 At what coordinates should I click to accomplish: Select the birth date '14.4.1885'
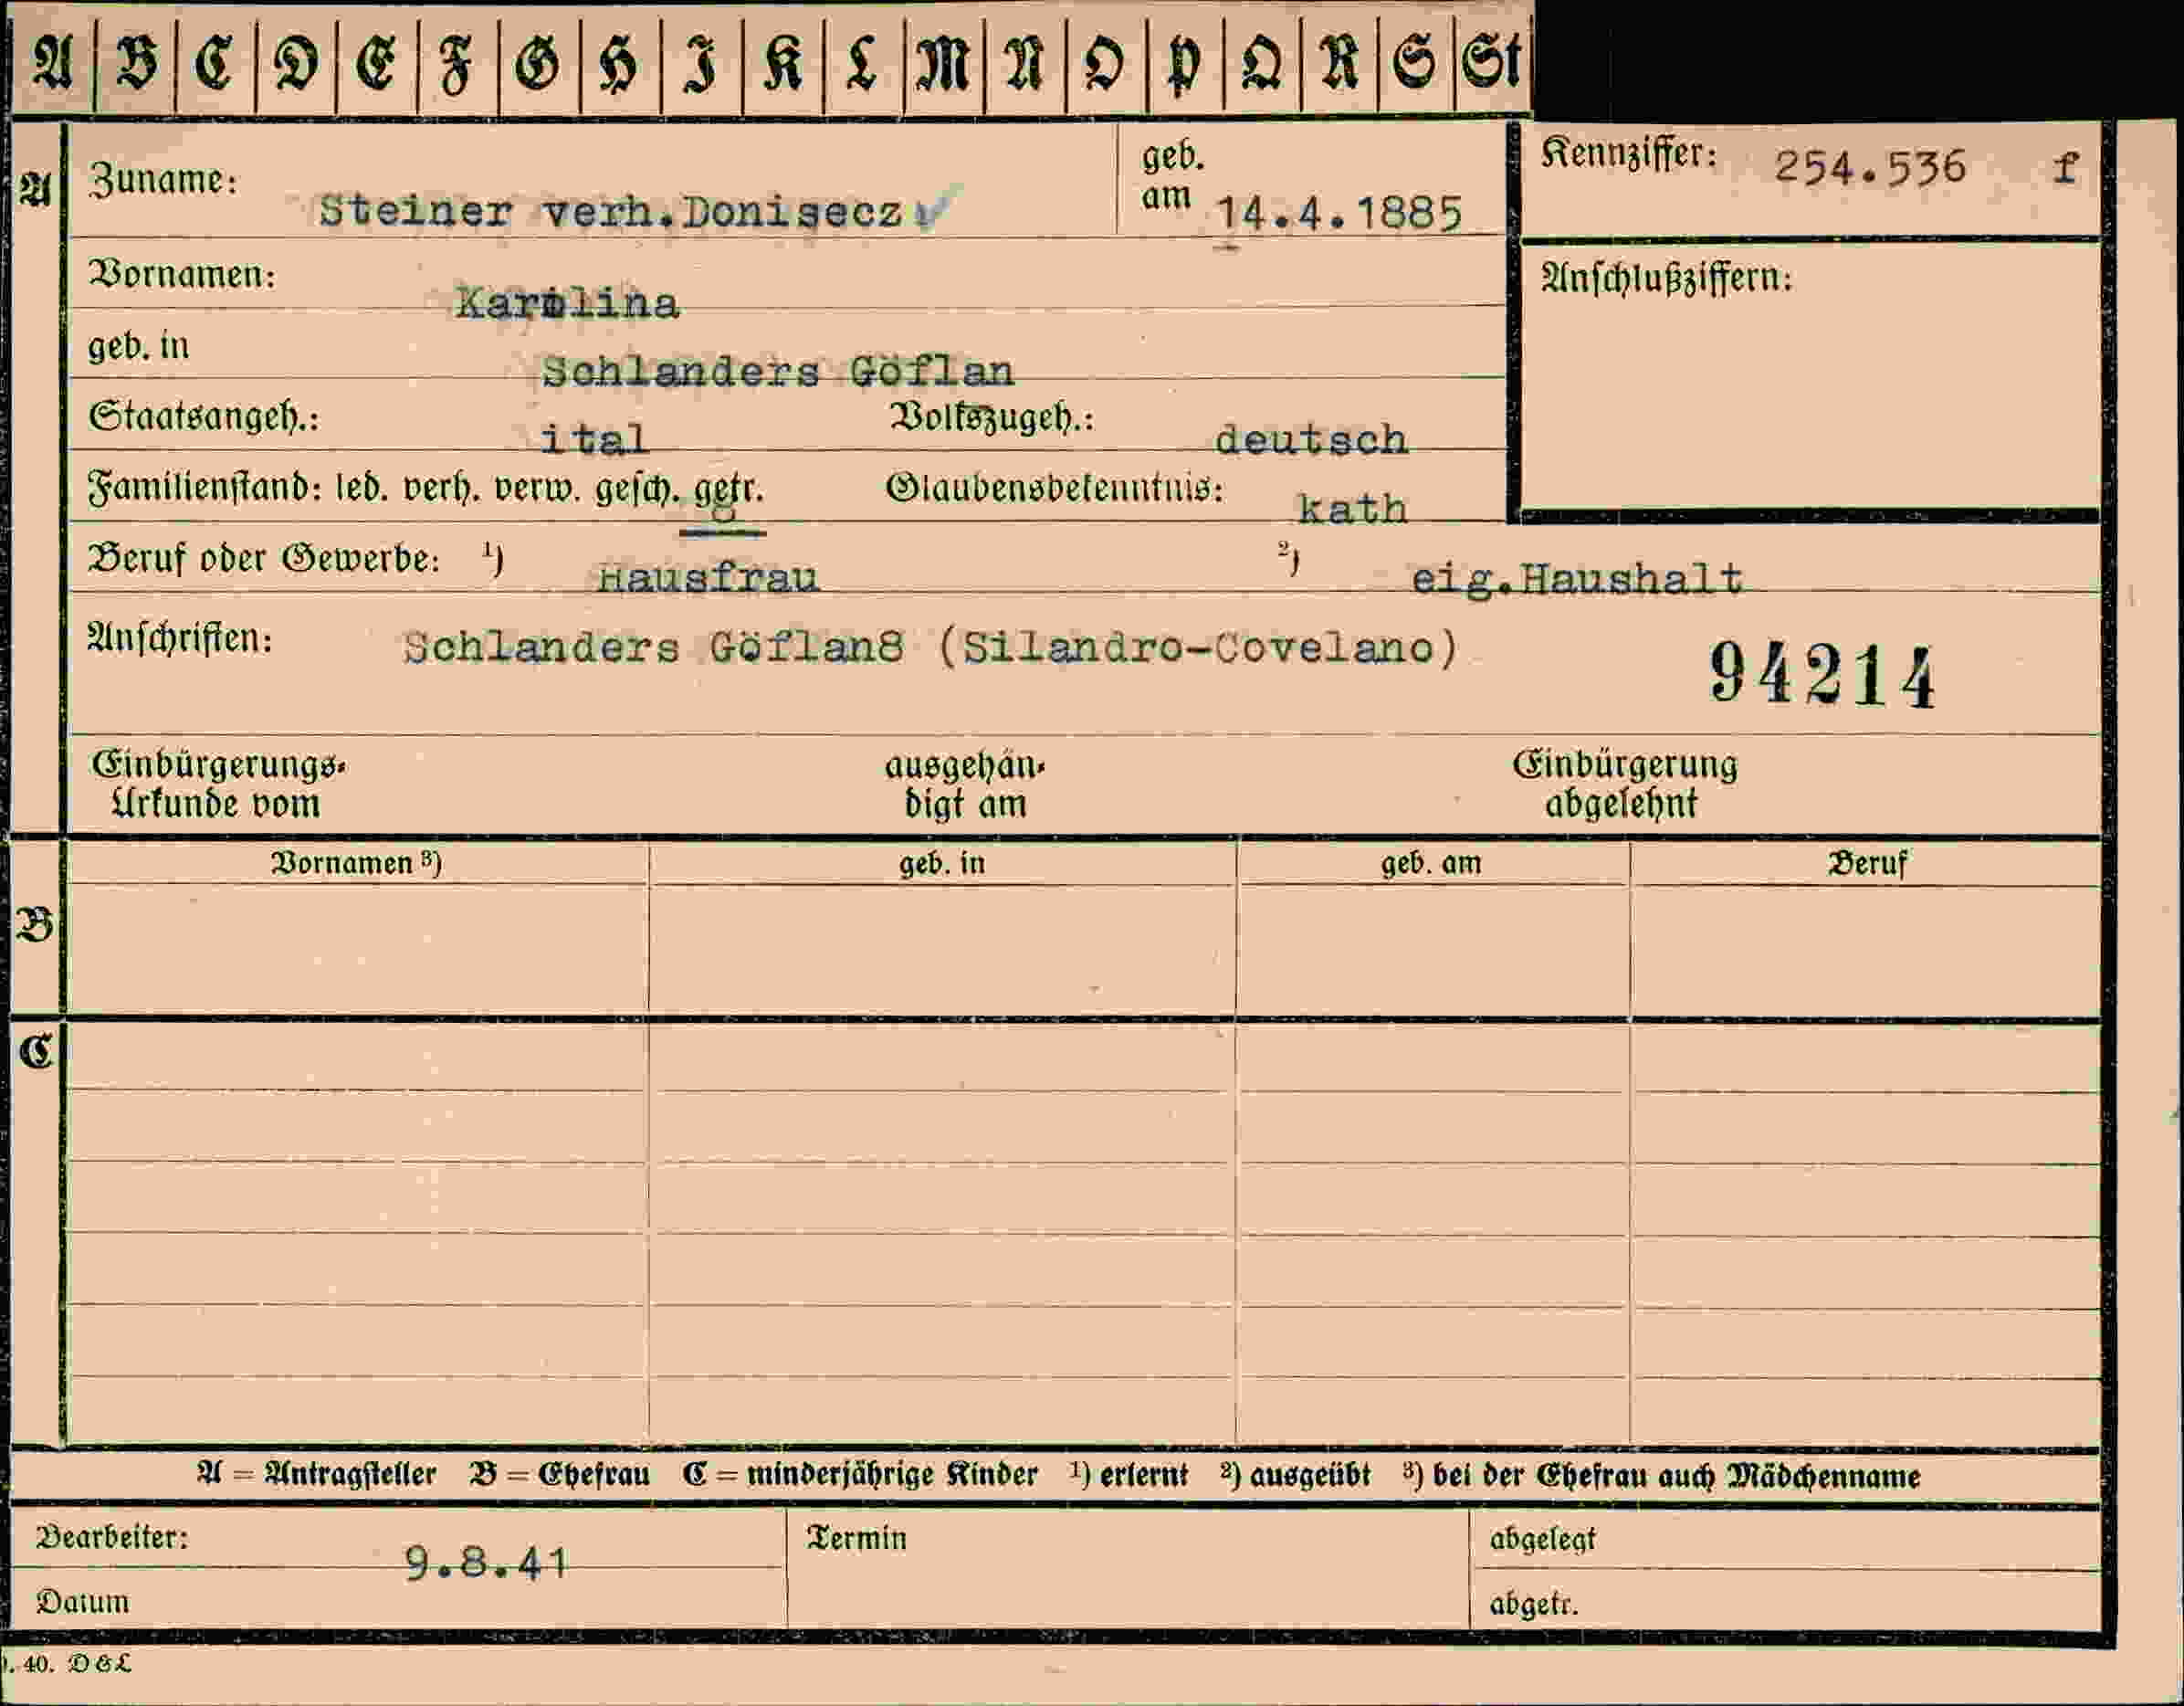pyautogui.click(x=1339, y=214)
